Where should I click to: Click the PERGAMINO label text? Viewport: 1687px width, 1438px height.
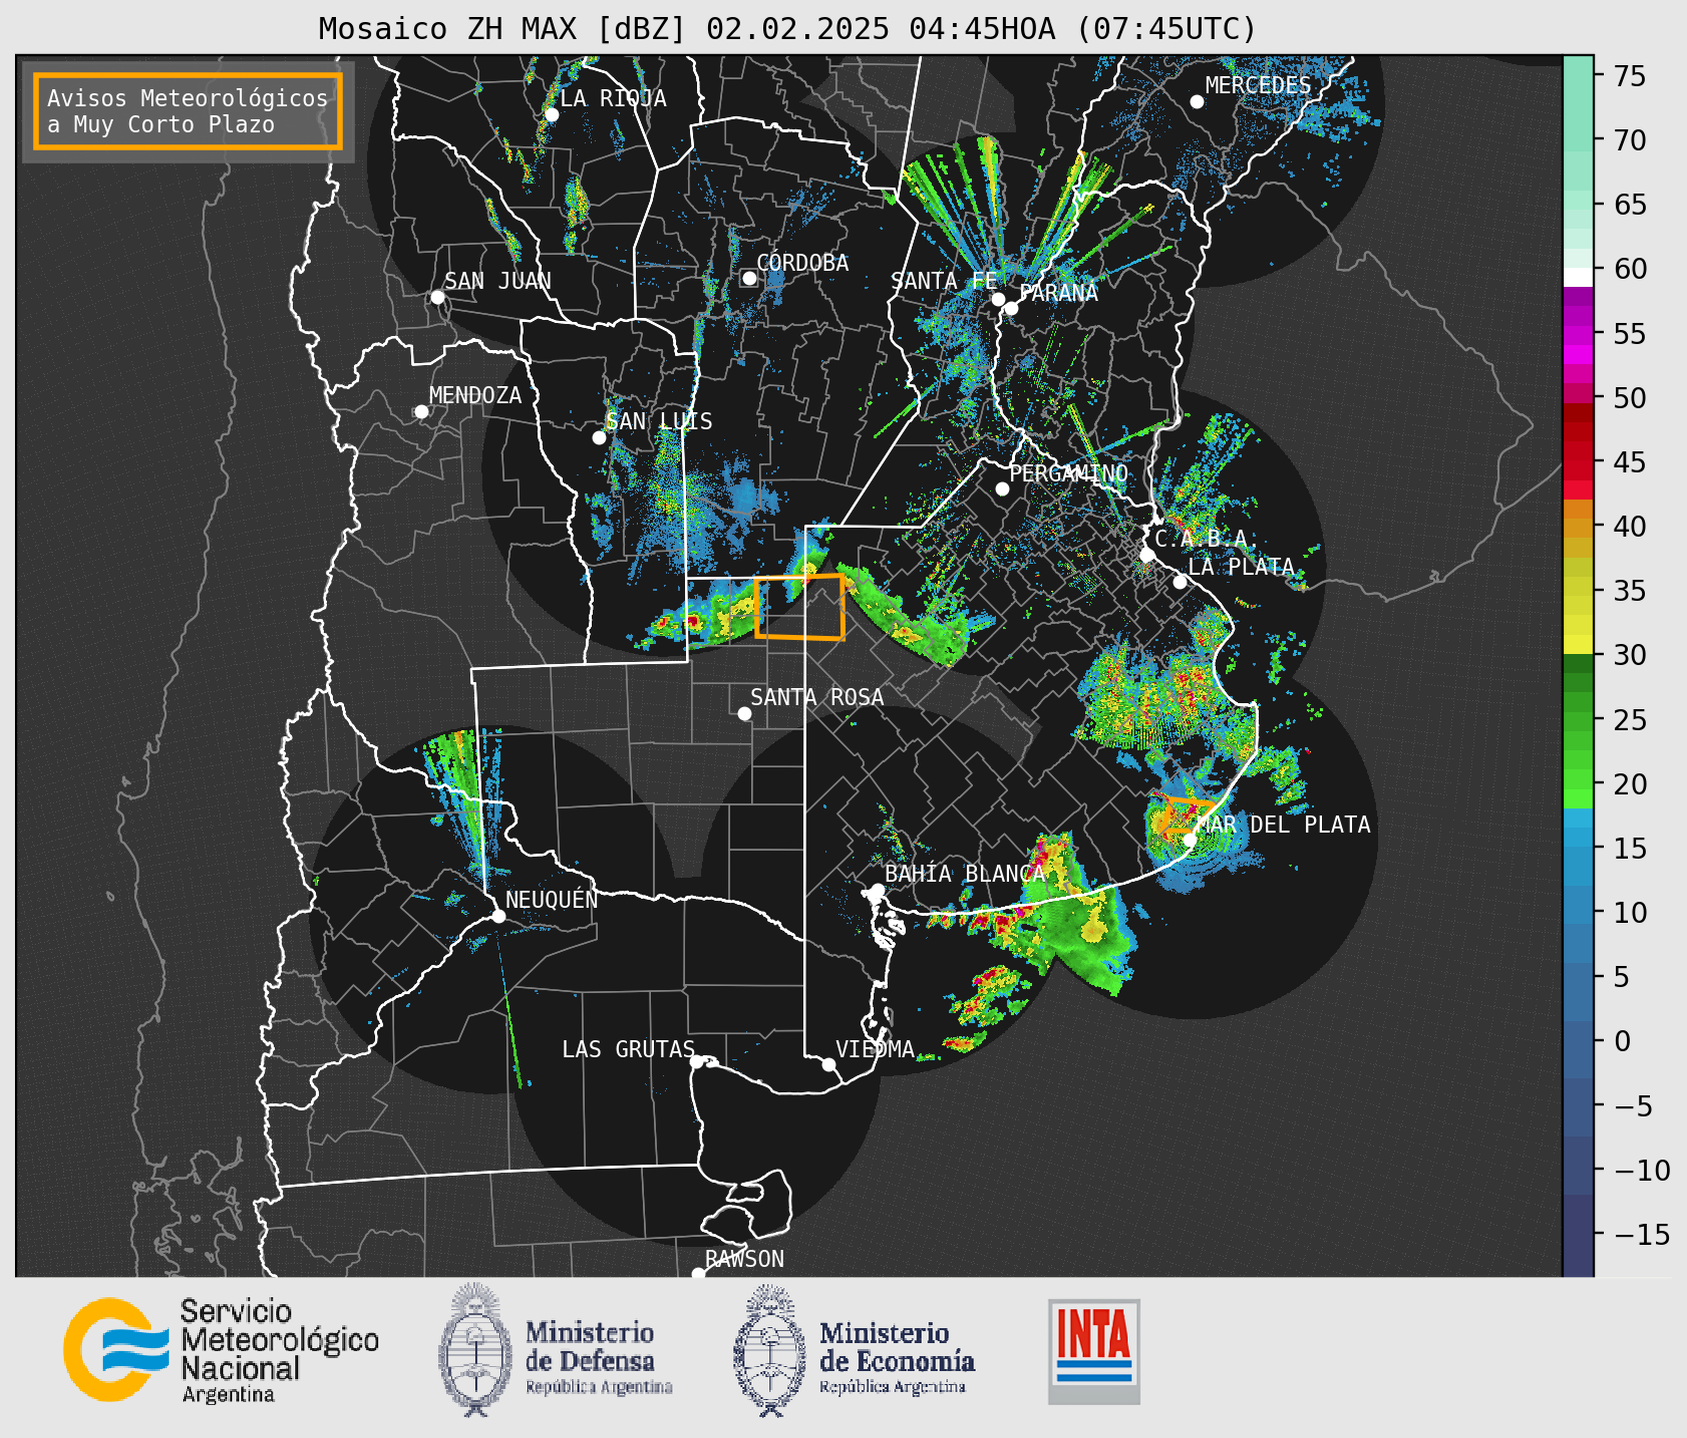(x=1068, y=473)
